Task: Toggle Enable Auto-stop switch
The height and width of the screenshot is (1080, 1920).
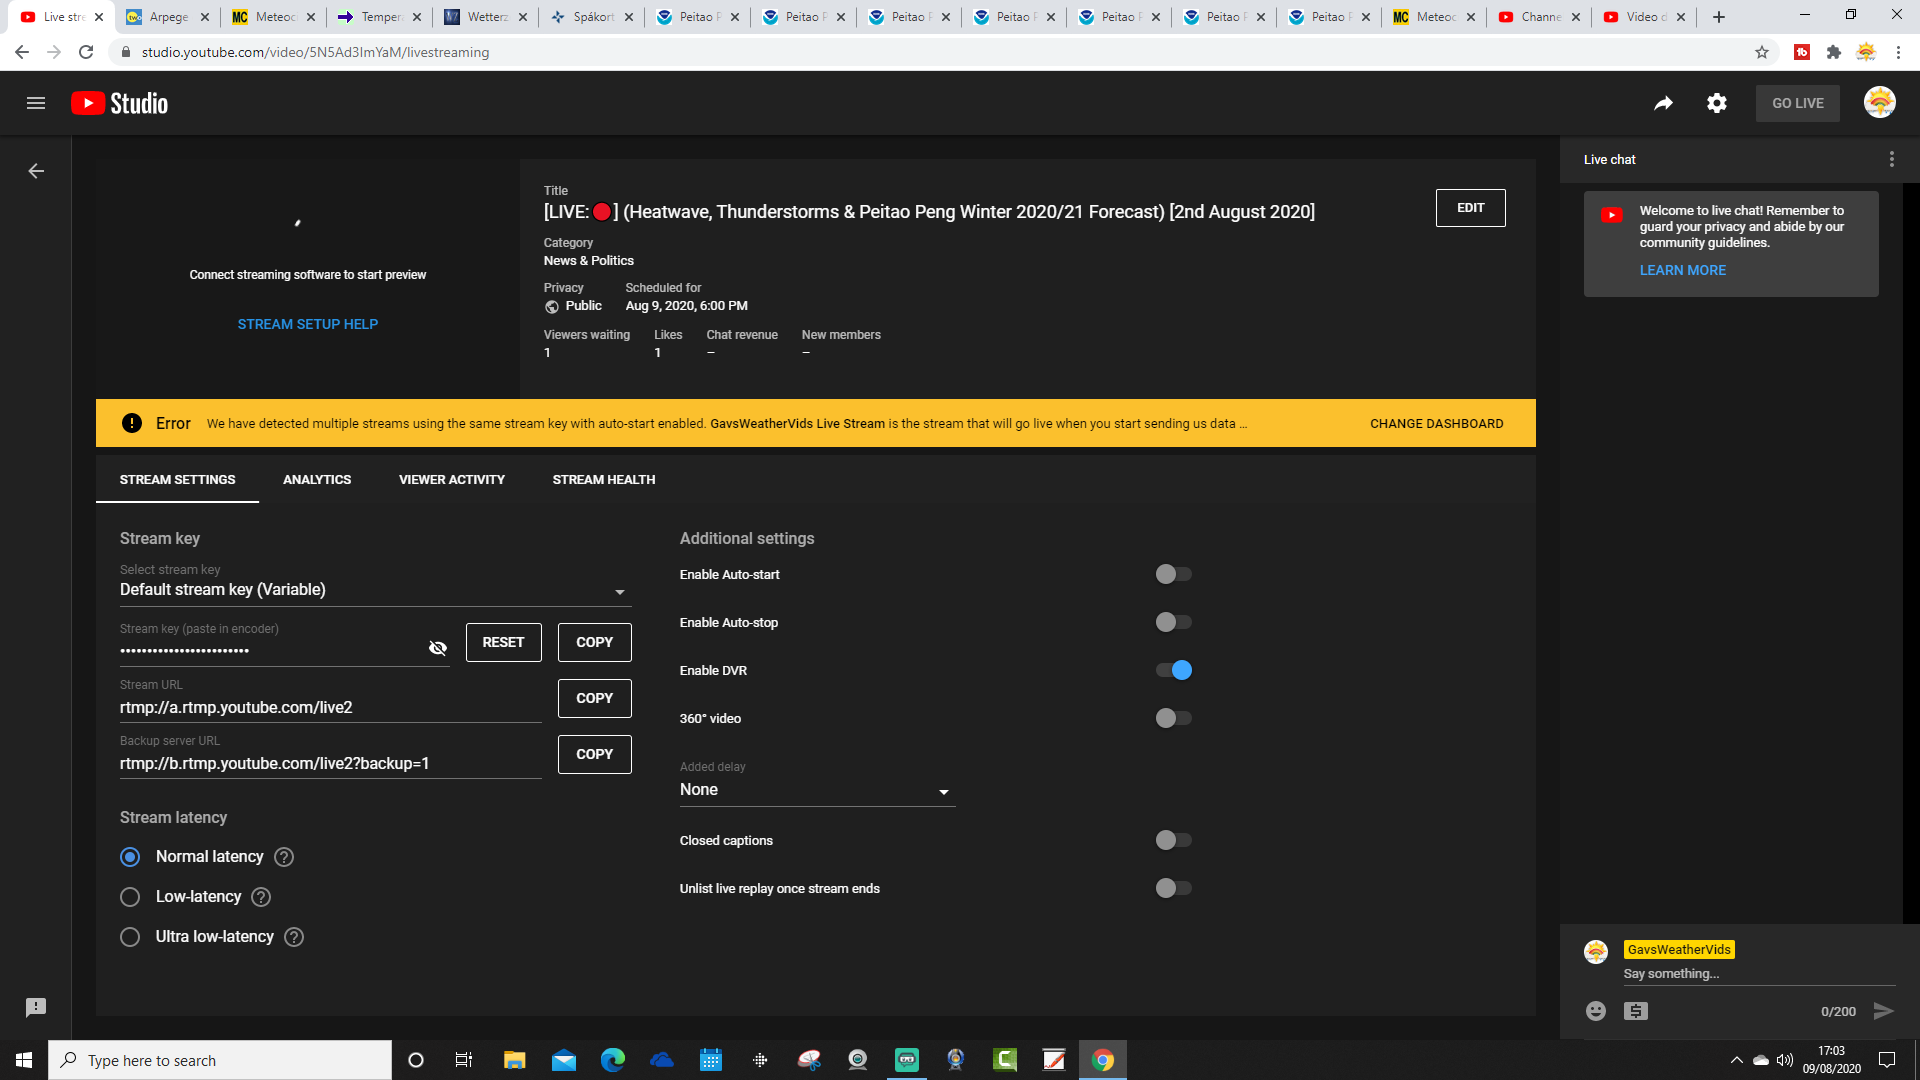Action: 1170,621
